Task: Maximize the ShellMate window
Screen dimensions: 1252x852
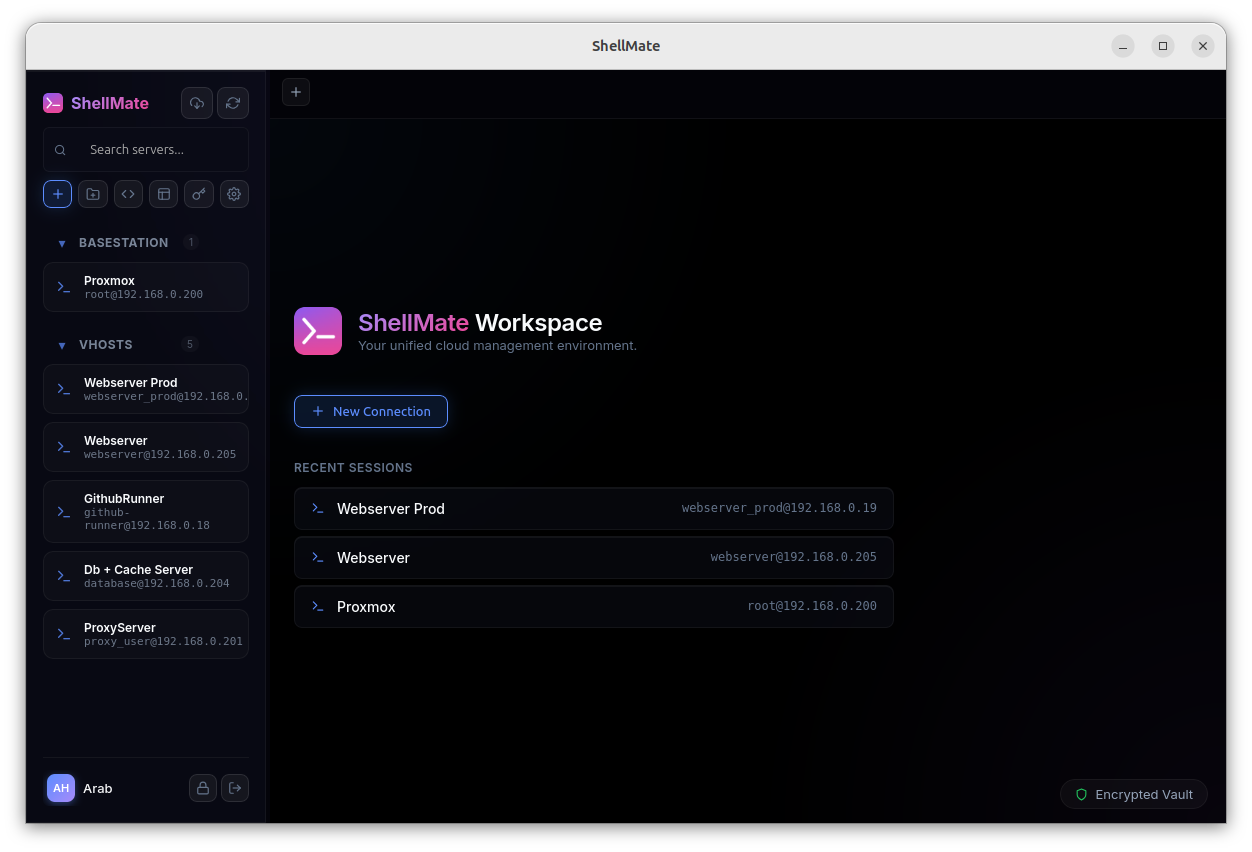Action: (1163, 46)
